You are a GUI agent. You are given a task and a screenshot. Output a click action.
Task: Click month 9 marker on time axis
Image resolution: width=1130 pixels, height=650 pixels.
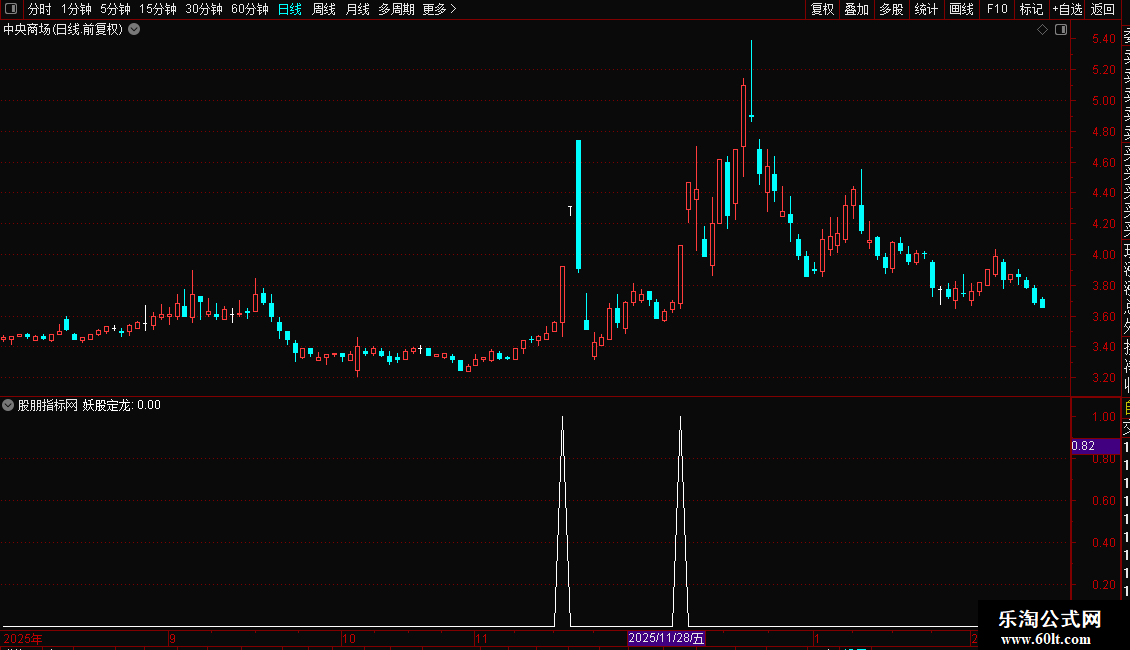172,638
